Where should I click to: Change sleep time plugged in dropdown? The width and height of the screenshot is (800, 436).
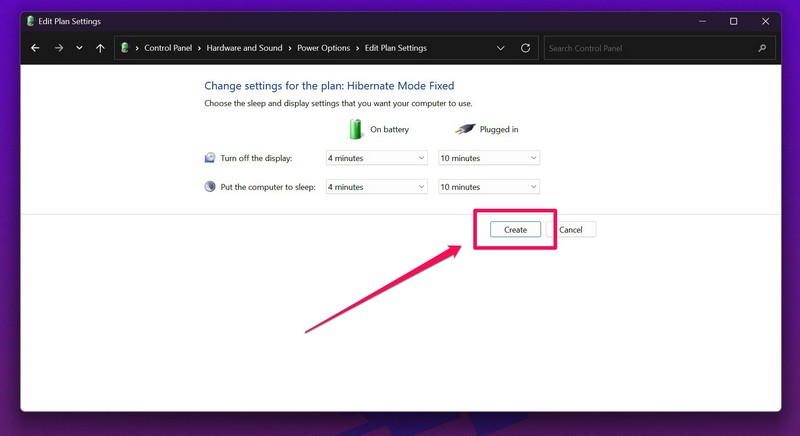point(489,187)
